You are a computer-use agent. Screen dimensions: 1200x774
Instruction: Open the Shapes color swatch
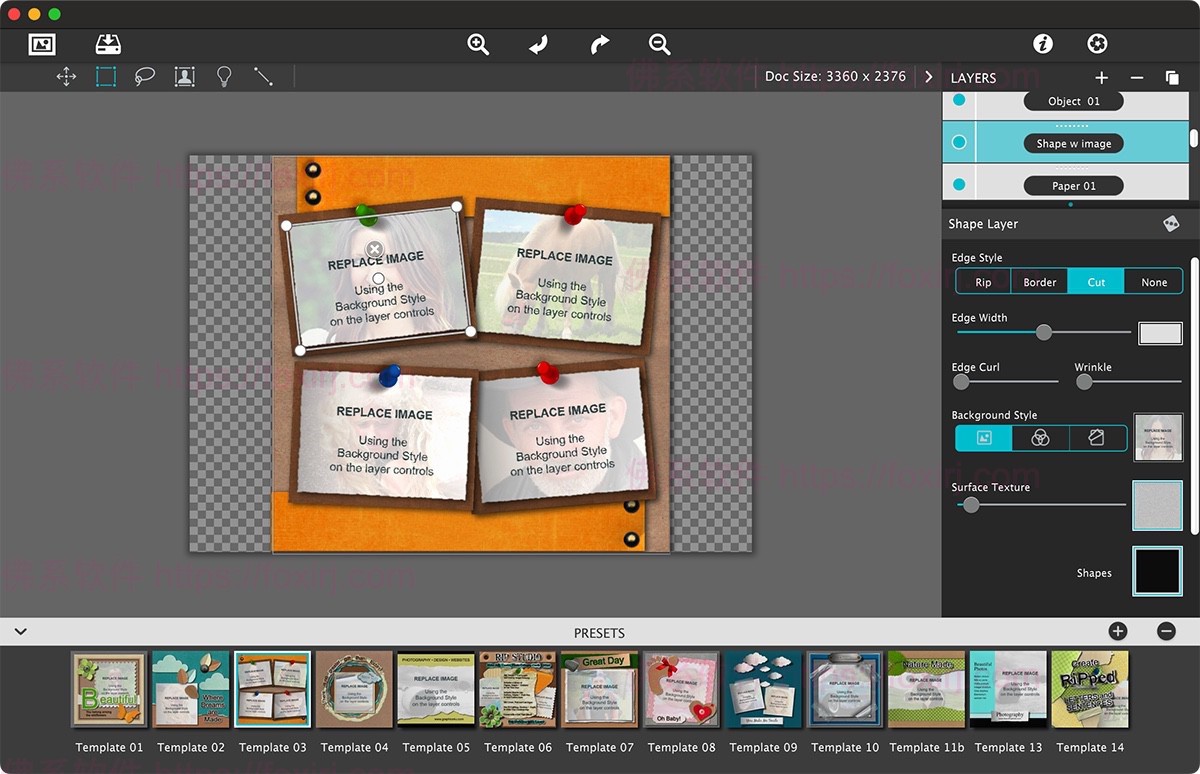[x=1158, y=571]
